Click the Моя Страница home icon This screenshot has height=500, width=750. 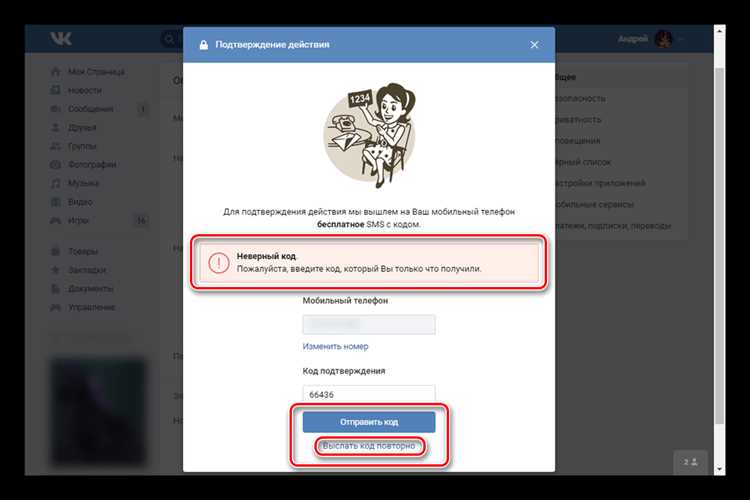[56, 72]
